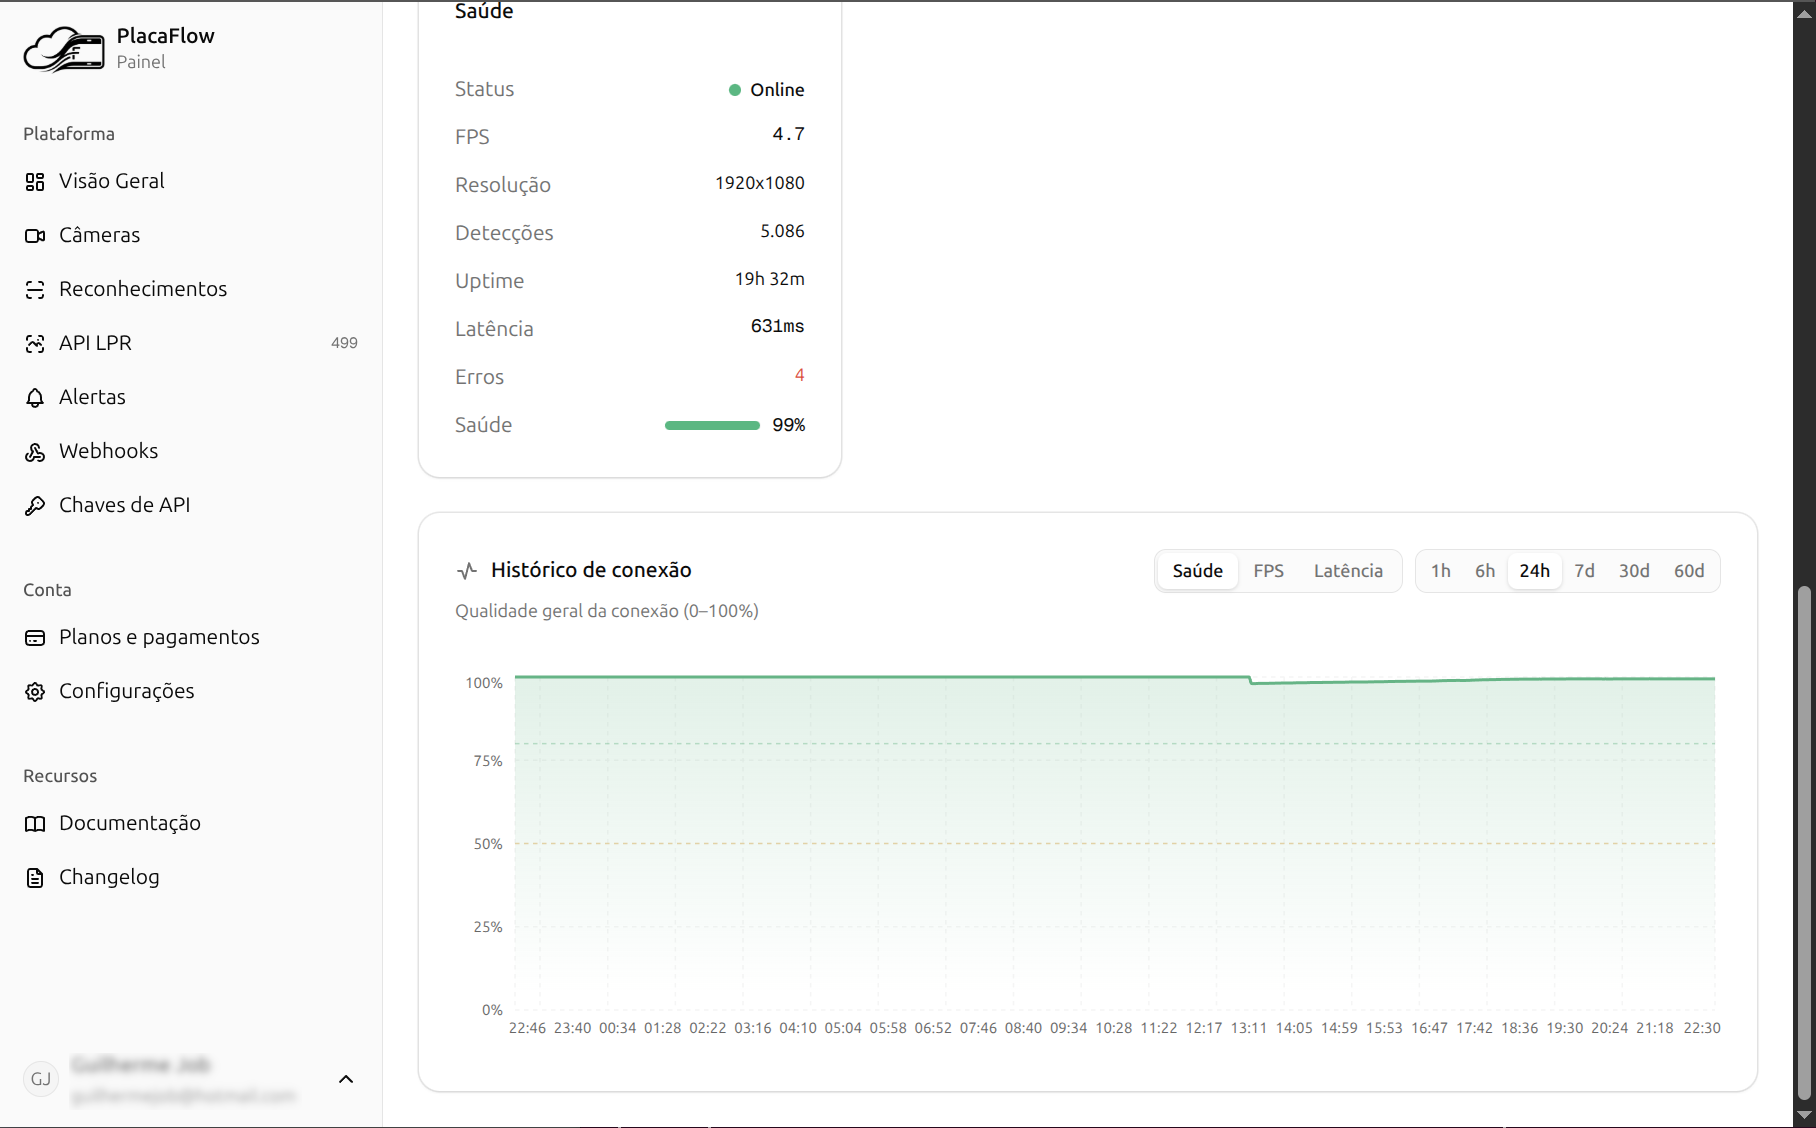Open Planos e pagamentos page
This screenshot has height=1128, width=1816.
tap(159, 638)
